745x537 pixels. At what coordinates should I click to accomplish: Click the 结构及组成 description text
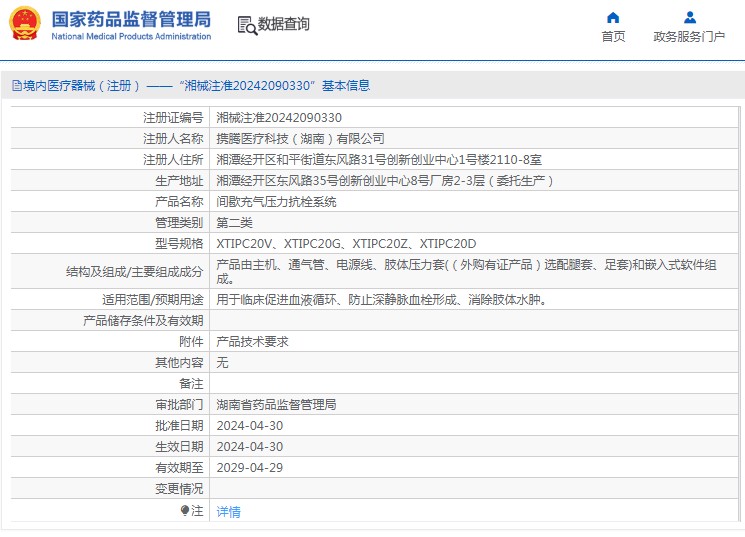point(466,271)
